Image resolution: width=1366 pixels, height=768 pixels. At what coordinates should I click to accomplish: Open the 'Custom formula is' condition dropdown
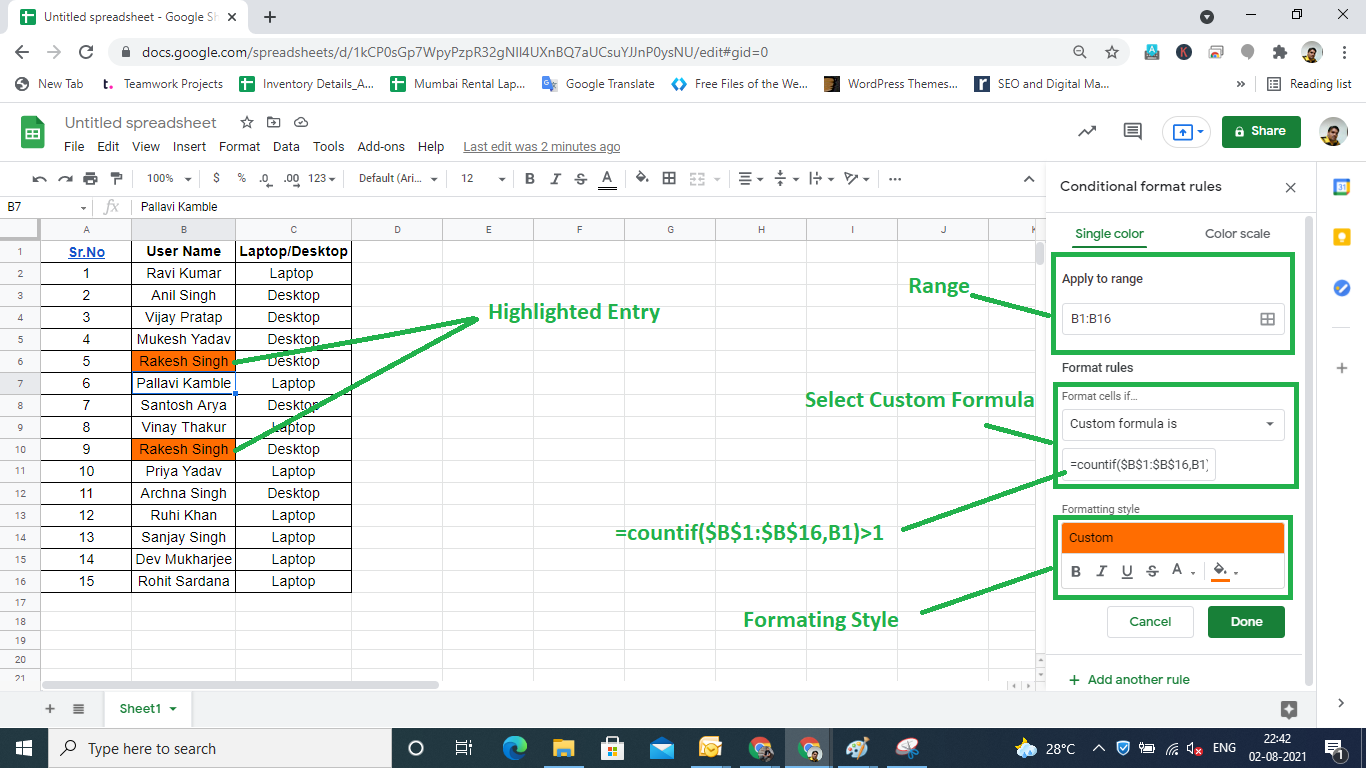pyautogui.click(x=1173, y=423)
